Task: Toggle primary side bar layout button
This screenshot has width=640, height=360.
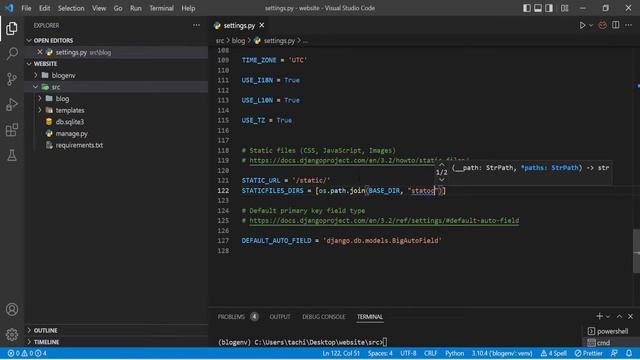Action: pyautogui.click(x=527, y=8)
